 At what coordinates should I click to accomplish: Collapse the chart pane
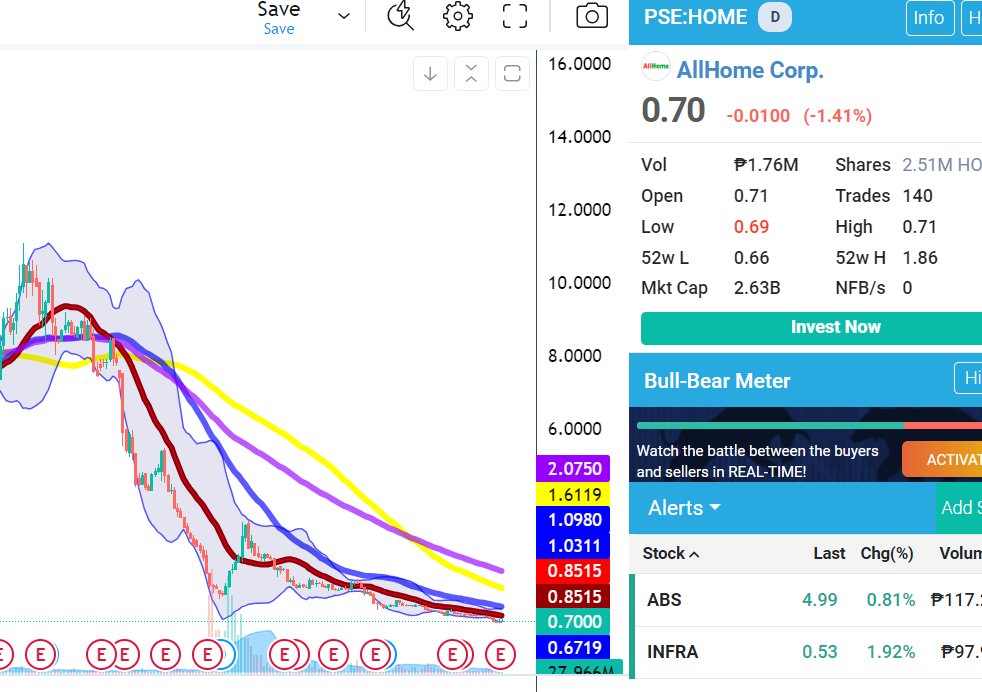[x=472, y=74]
